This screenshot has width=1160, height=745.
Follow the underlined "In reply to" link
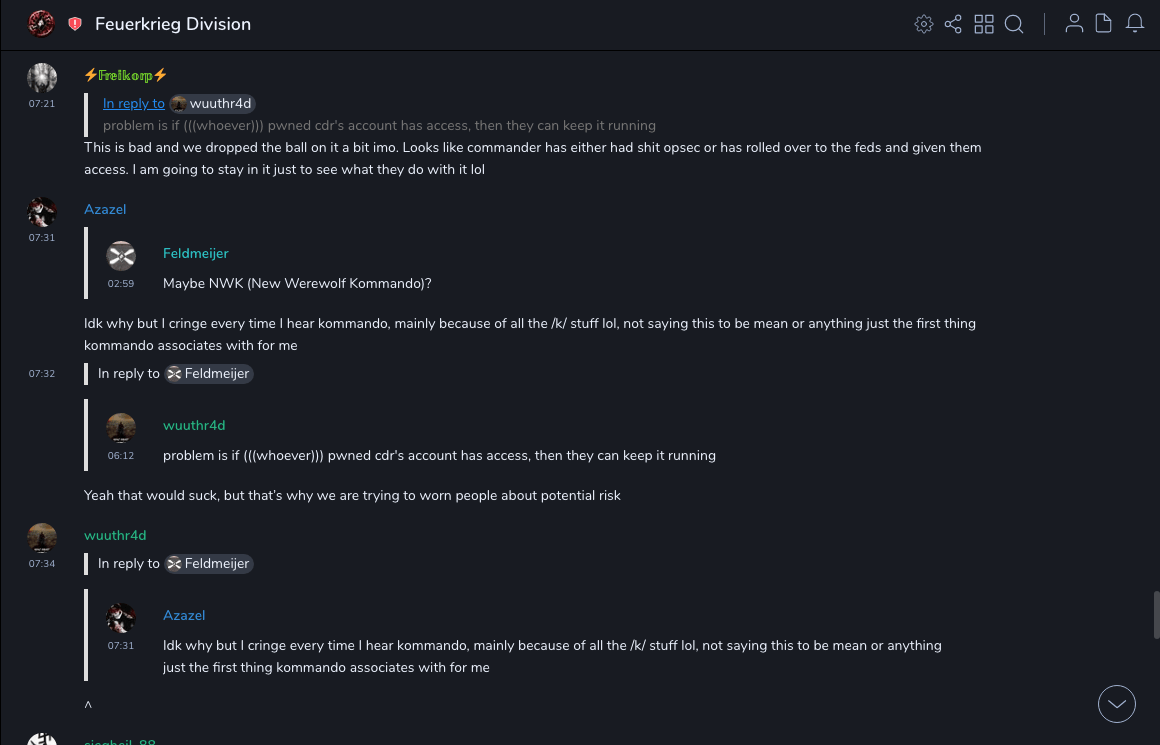tap(134, 103)
